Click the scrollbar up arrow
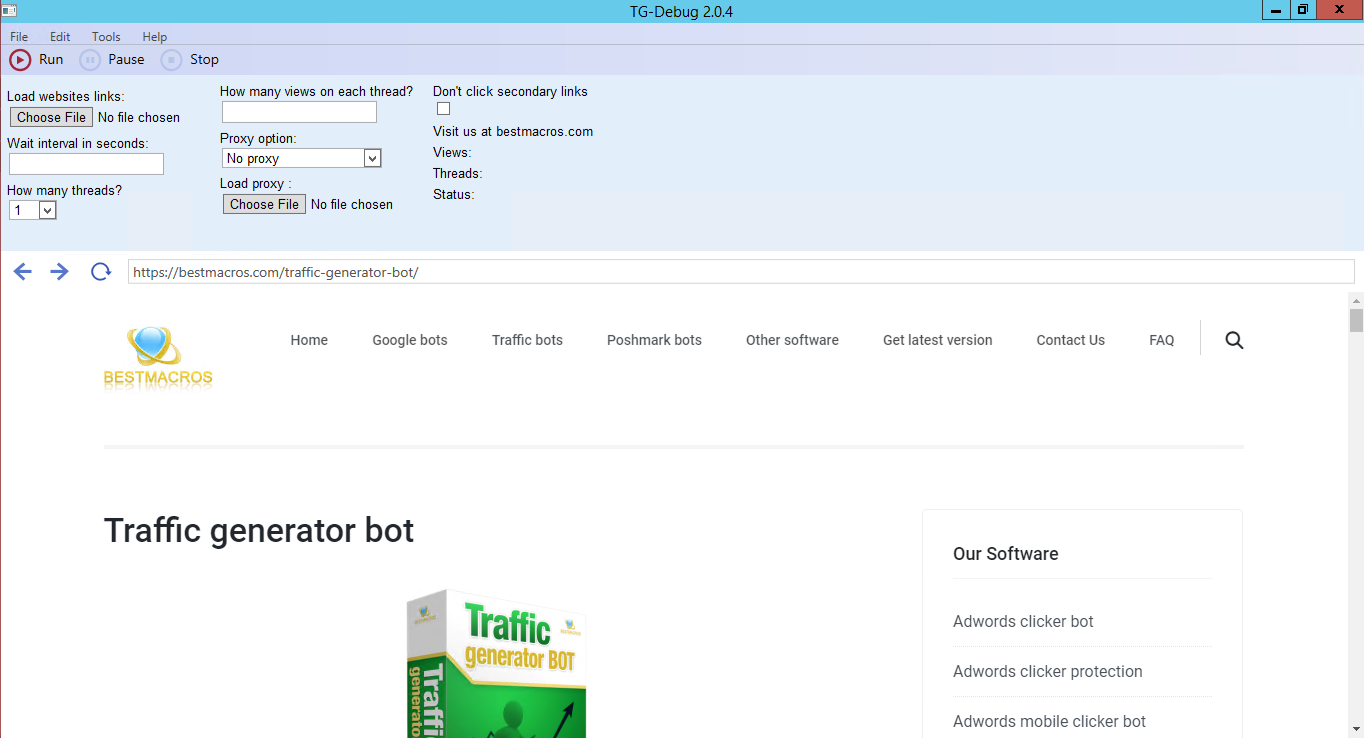Image resolution: width=1364 pixels, height=738 pixels. [1356, 300]
